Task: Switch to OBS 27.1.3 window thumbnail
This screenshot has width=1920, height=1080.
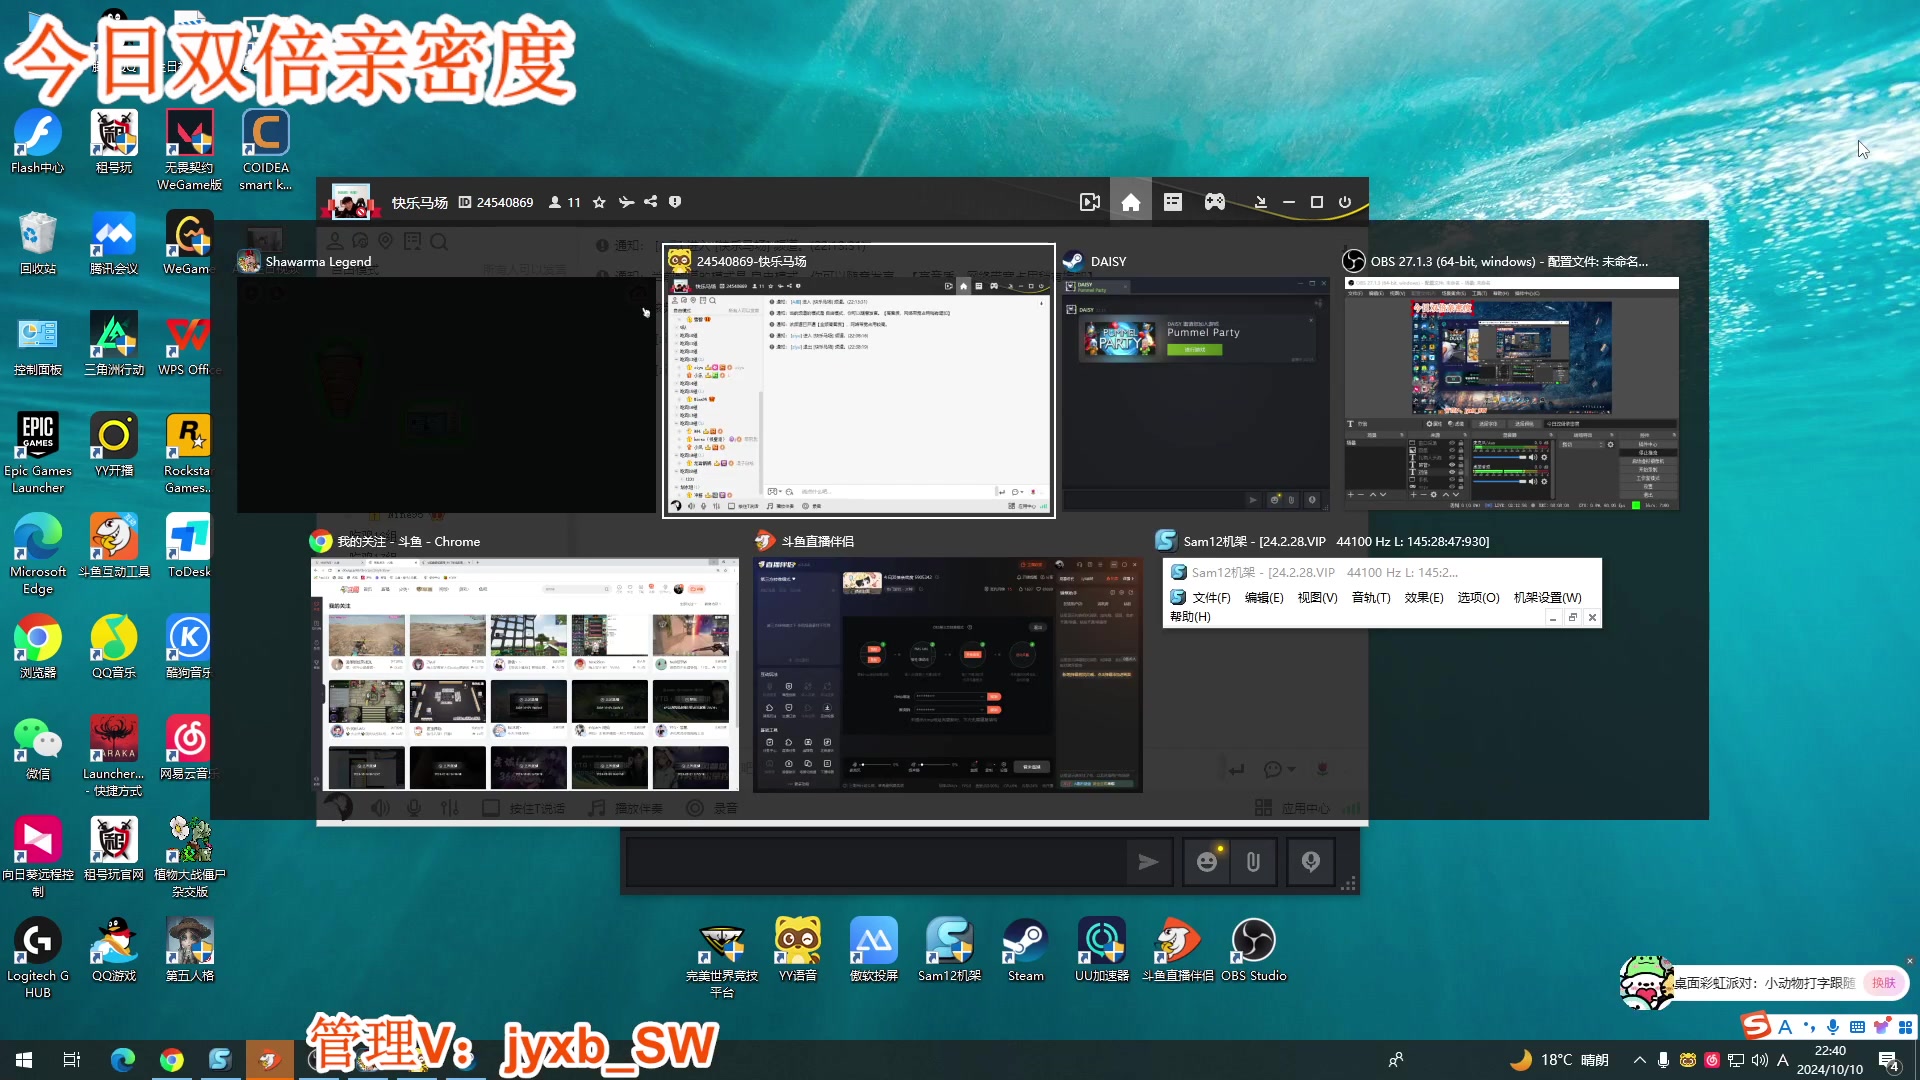Action: click(1511, 394)
